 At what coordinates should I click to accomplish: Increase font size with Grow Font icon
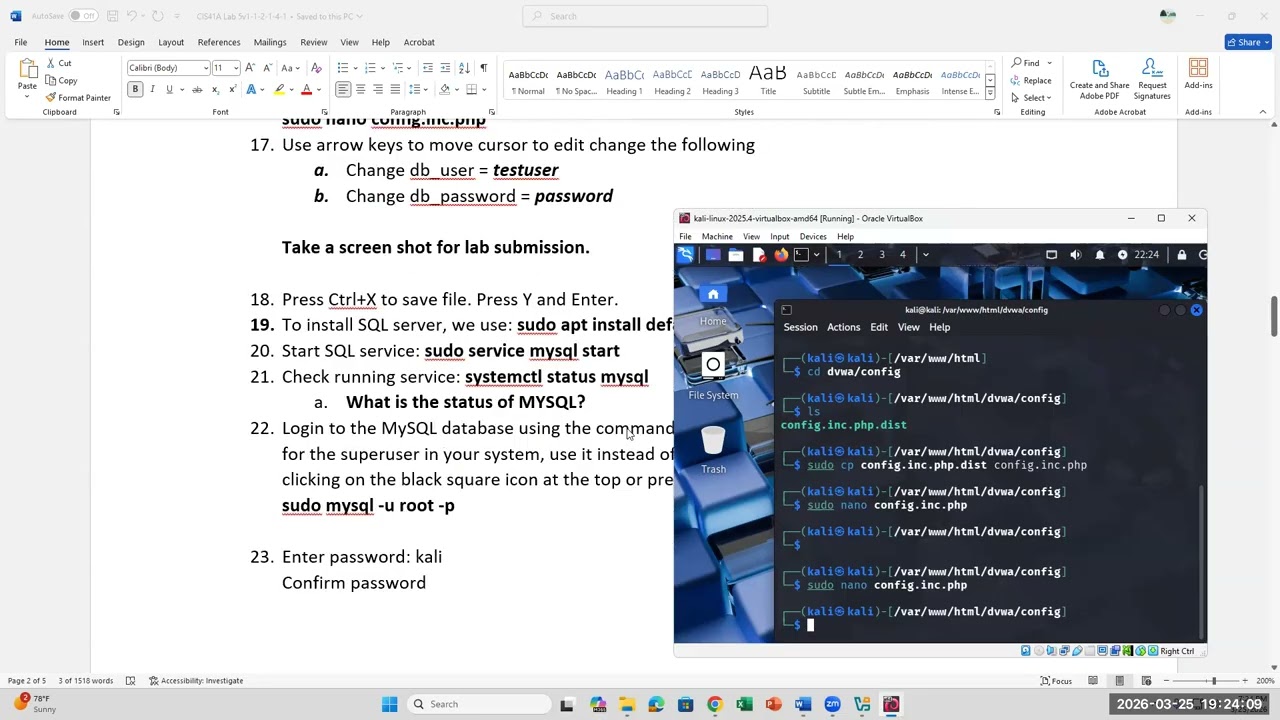coord(249,68)
